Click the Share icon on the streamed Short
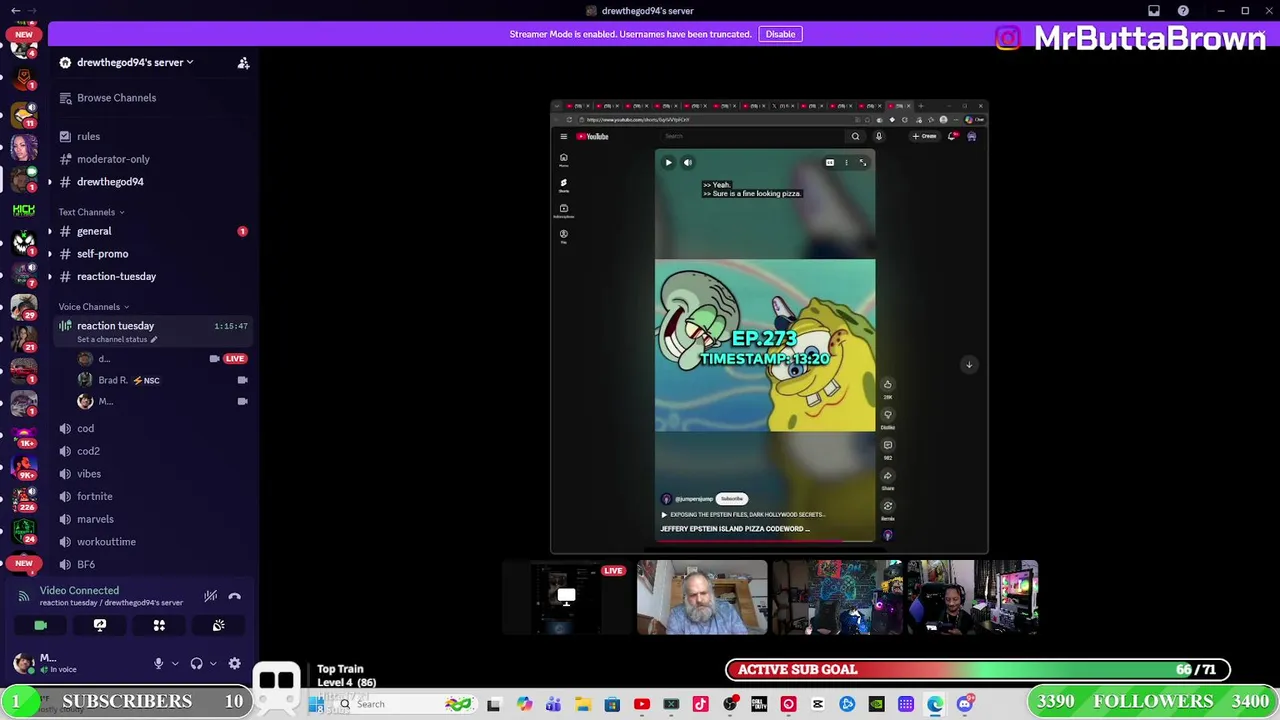The height and width of the screenshot is (720, 1280). [x=887, y=476]
